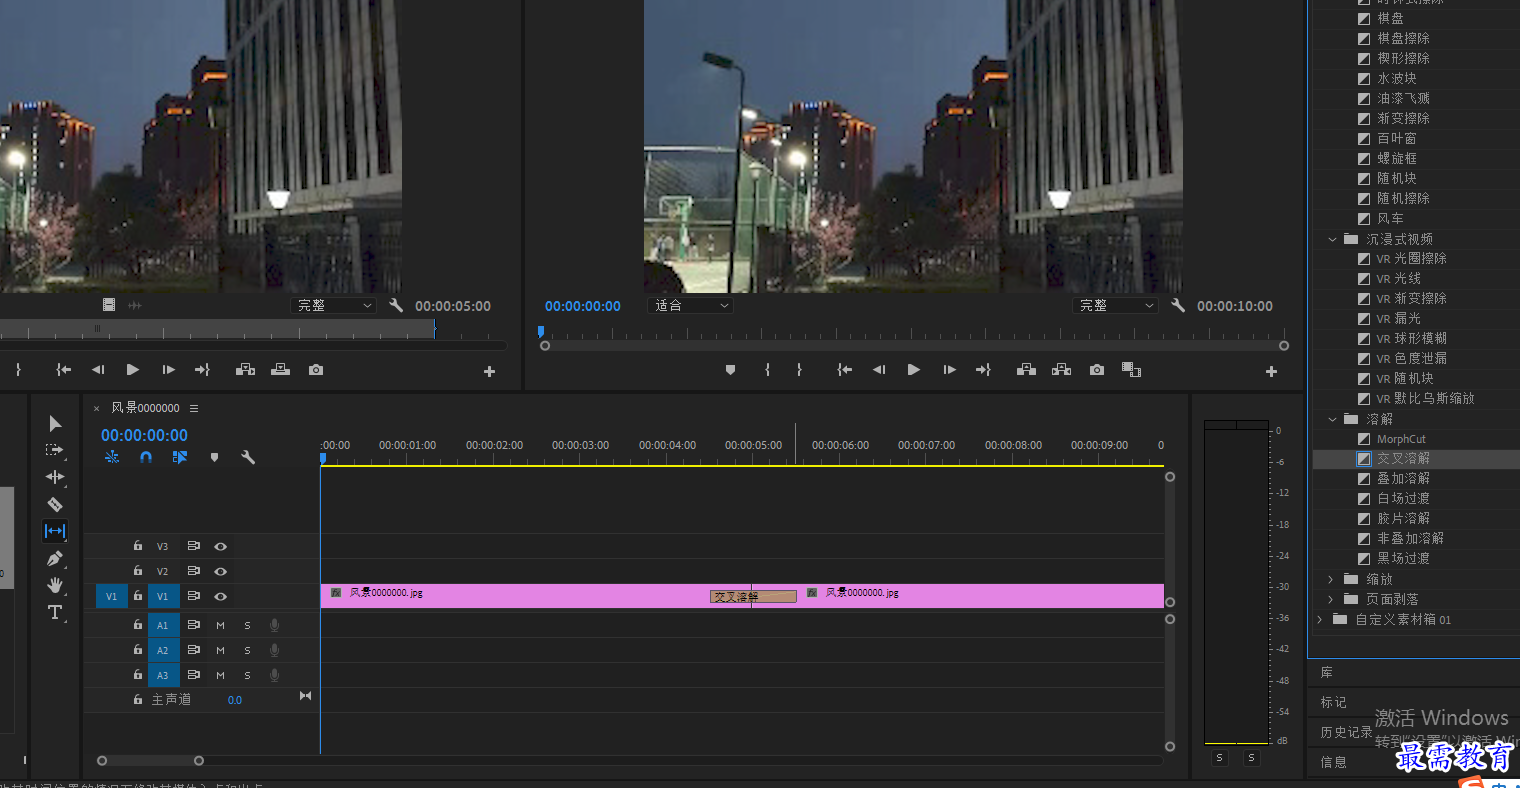Click drag video only icon in Source monitor
The height and width of the screenshot is (788, 1520).
click(x=109, y=305)
